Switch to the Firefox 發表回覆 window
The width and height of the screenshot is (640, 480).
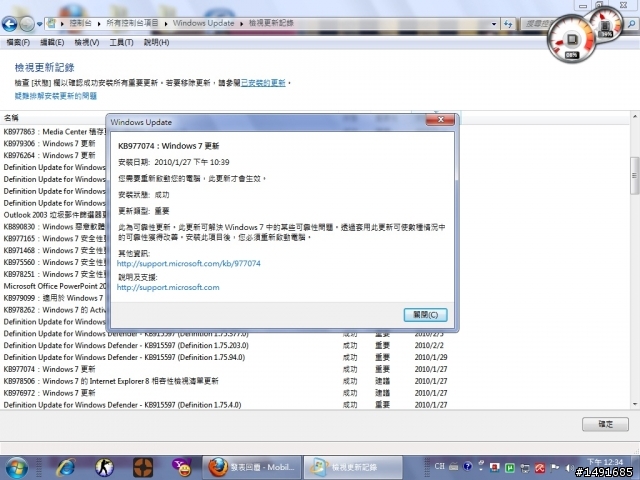(251, 467)
